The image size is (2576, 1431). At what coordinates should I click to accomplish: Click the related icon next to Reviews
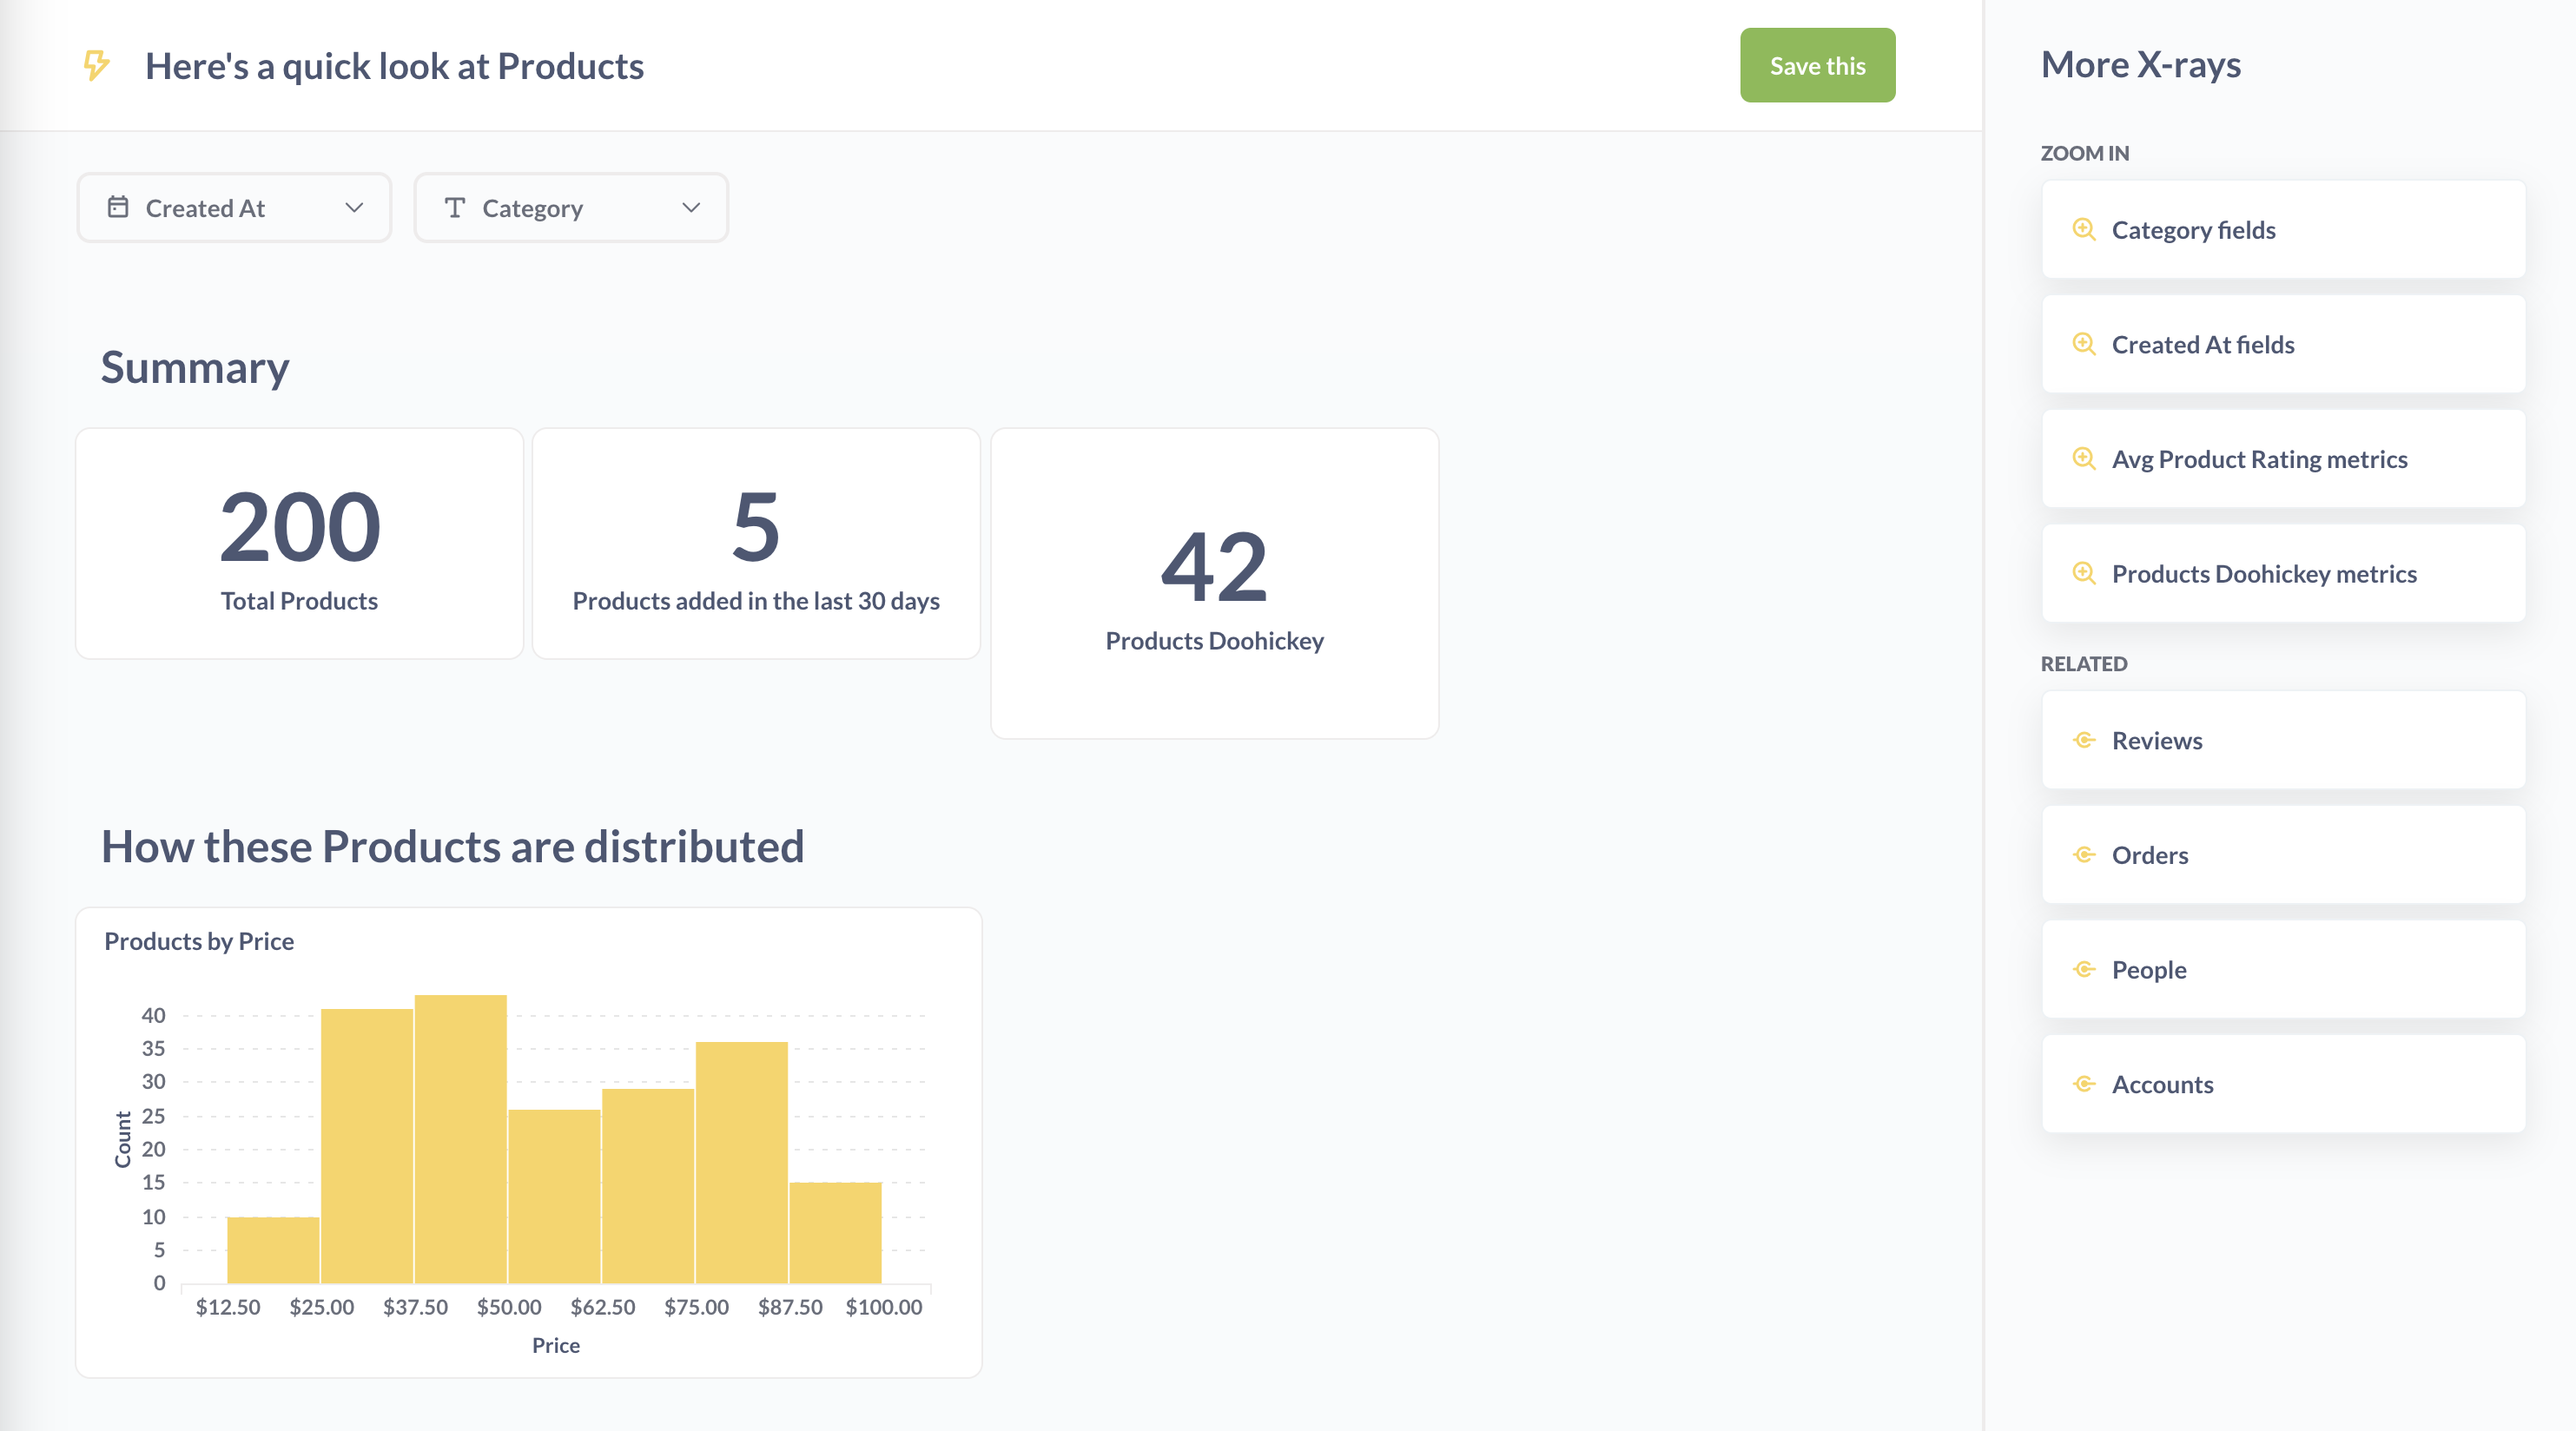(2084, 740)
